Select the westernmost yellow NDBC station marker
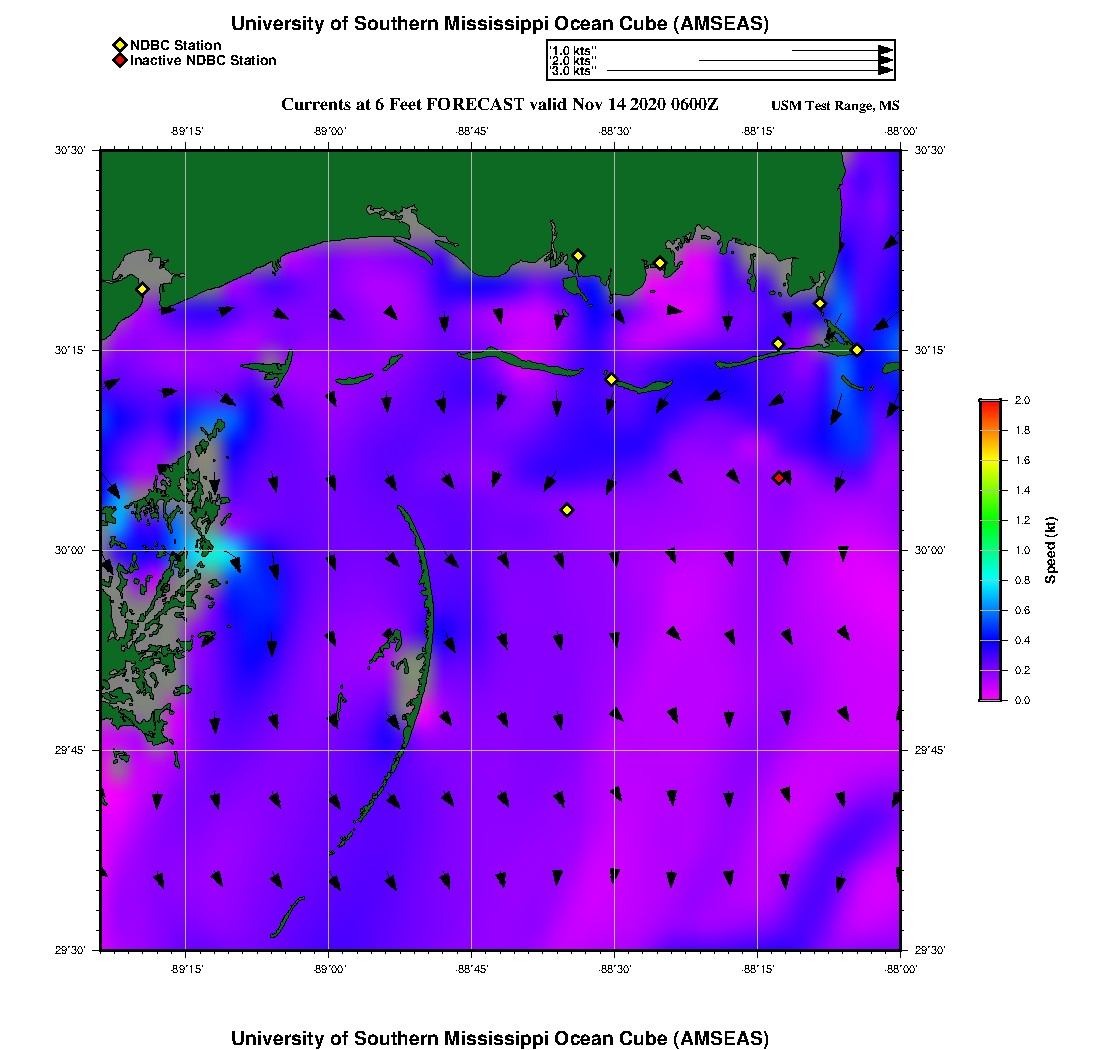This screenshot has height=1050, width=1100. click(x=143, y=289)
